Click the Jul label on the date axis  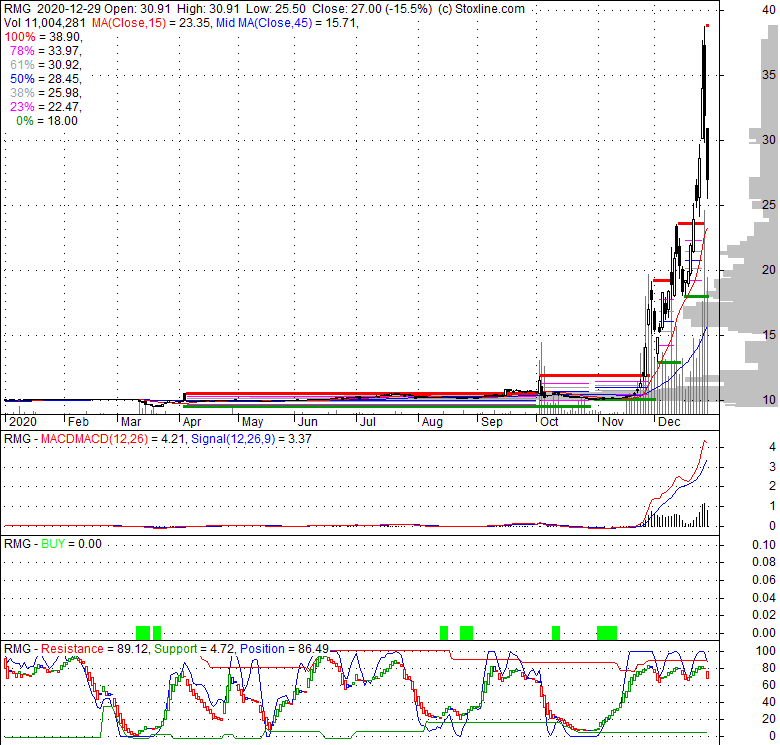(x=367, y=422)
